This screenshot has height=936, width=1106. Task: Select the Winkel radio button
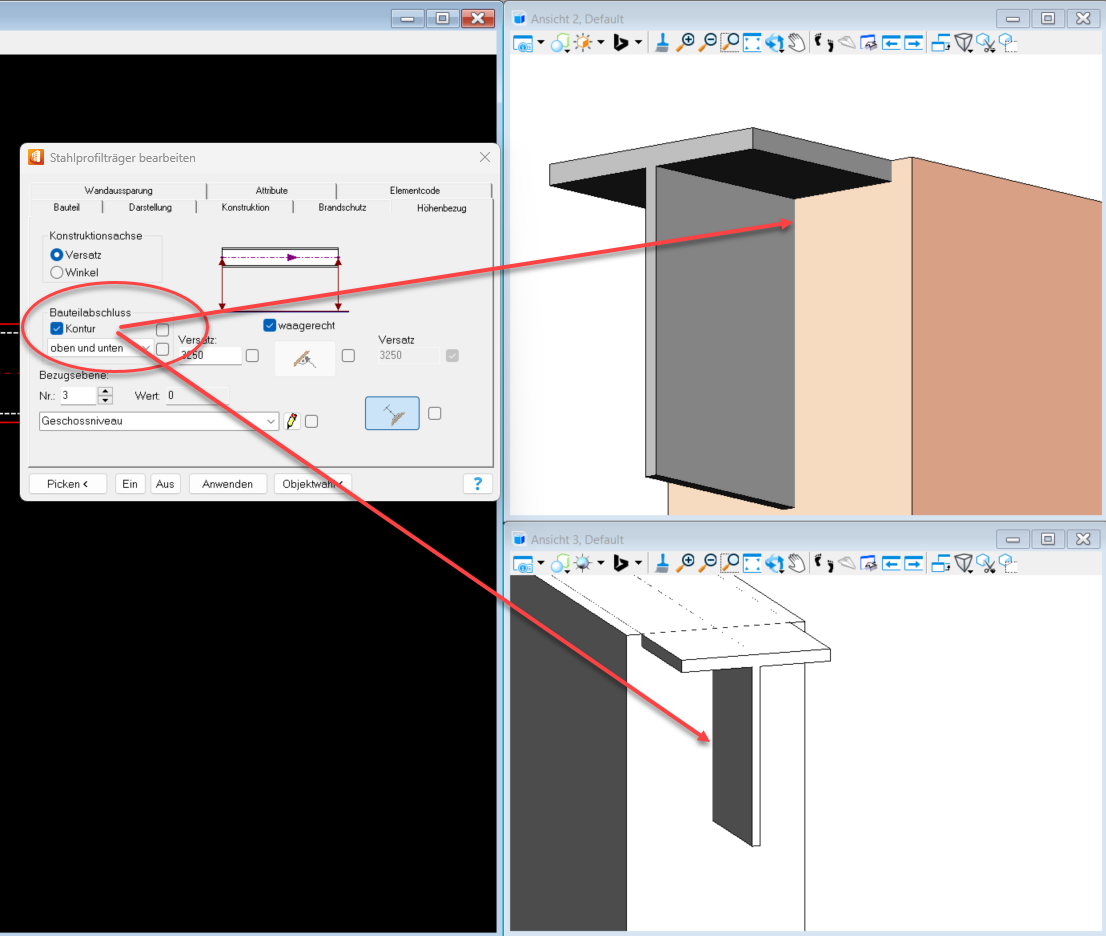tap(57, 272)
